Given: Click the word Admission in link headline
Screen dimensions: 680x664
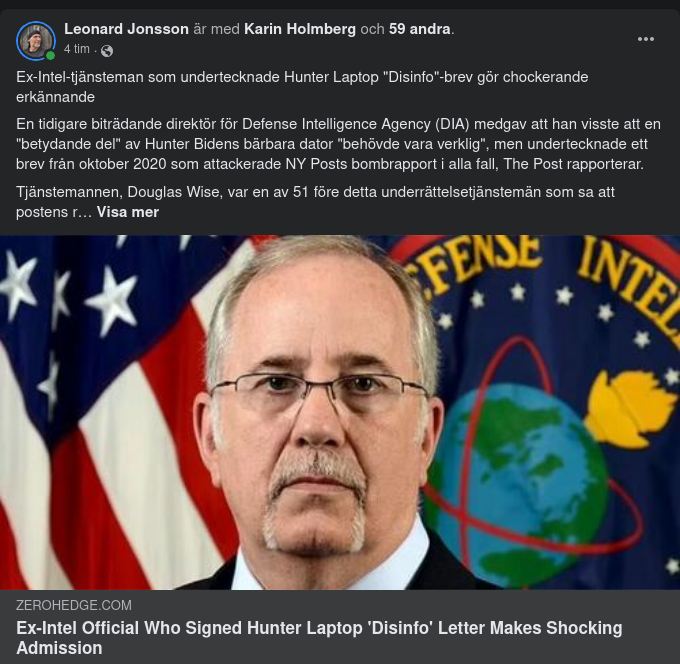Looking at the screenshot, I should click(59, 648).
